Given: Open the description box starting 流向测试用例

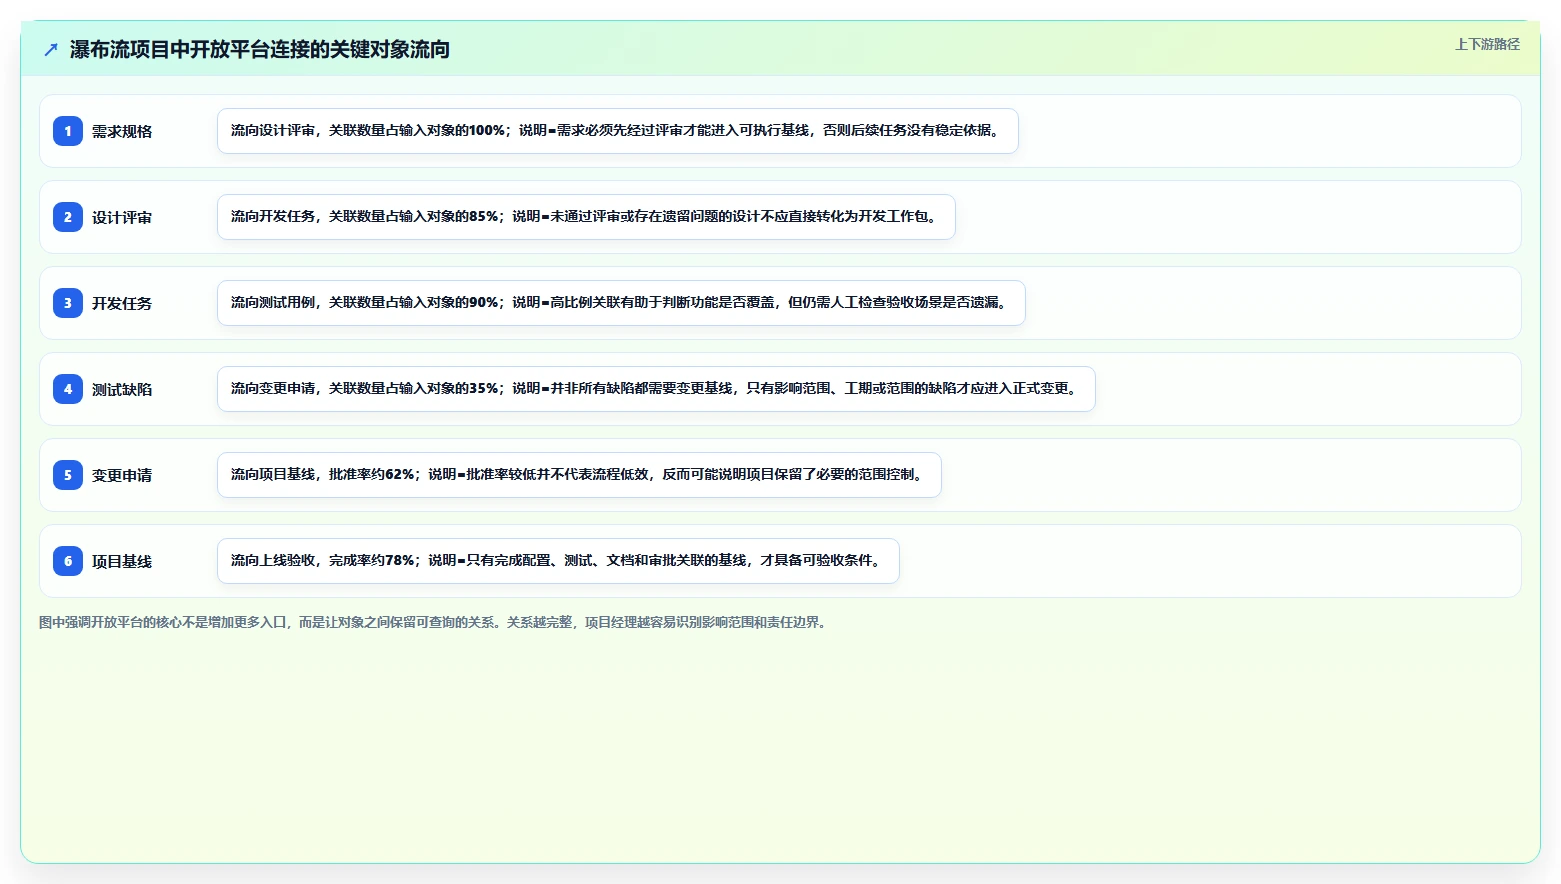Looking at the screenshot, I should coord(621,303).
